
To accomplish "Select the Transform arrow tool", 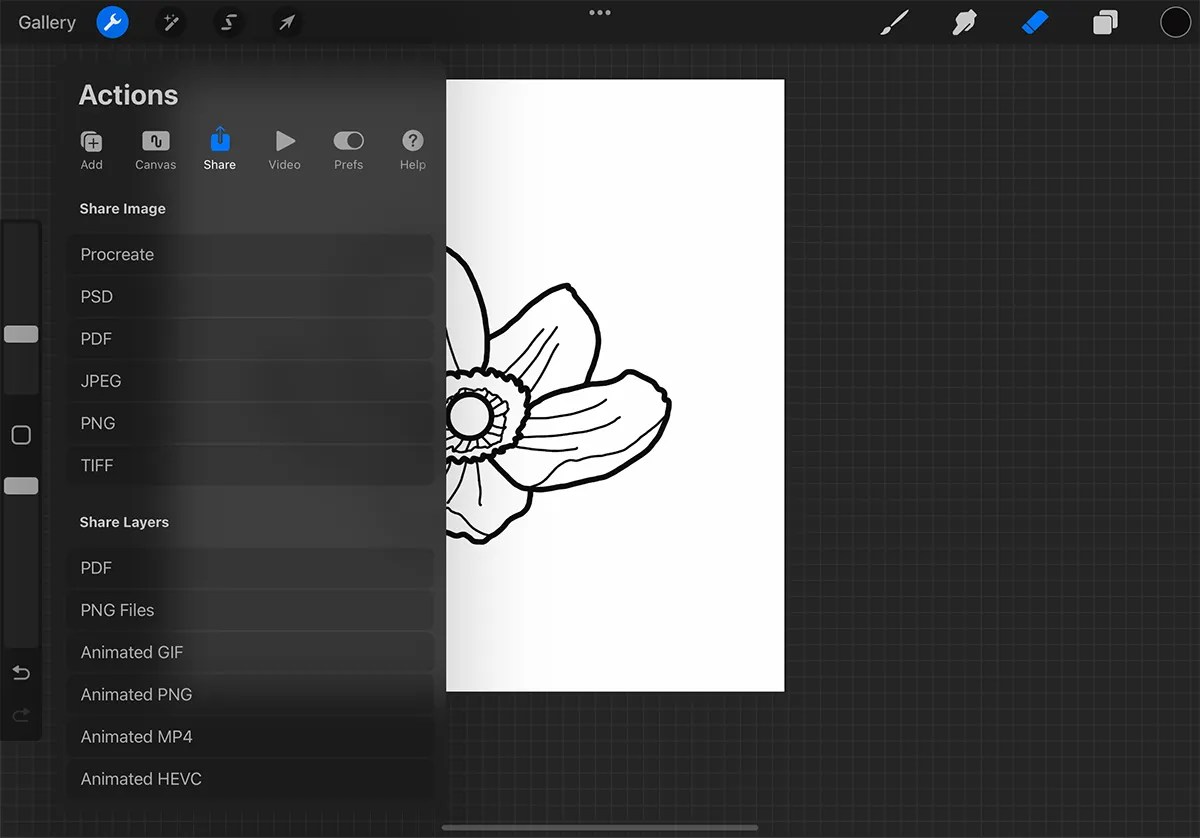I will click(x=287, y=22).
